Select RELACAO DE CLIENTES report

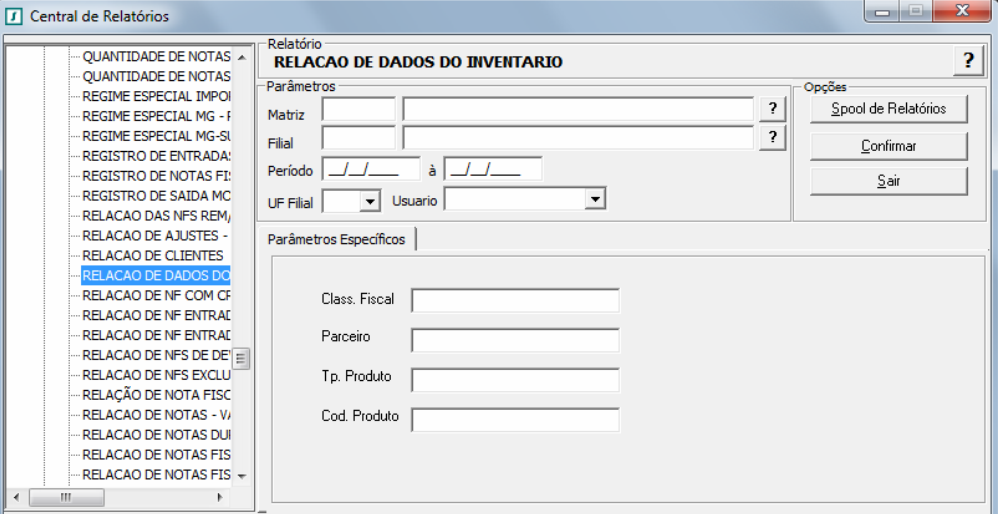pos(153,256)
